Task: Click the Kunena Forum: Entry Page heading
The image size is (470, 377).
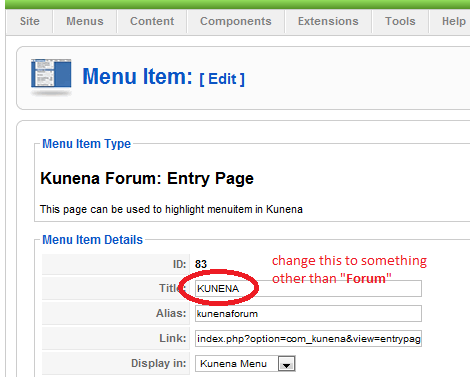Action: click(x=147, y=178)
